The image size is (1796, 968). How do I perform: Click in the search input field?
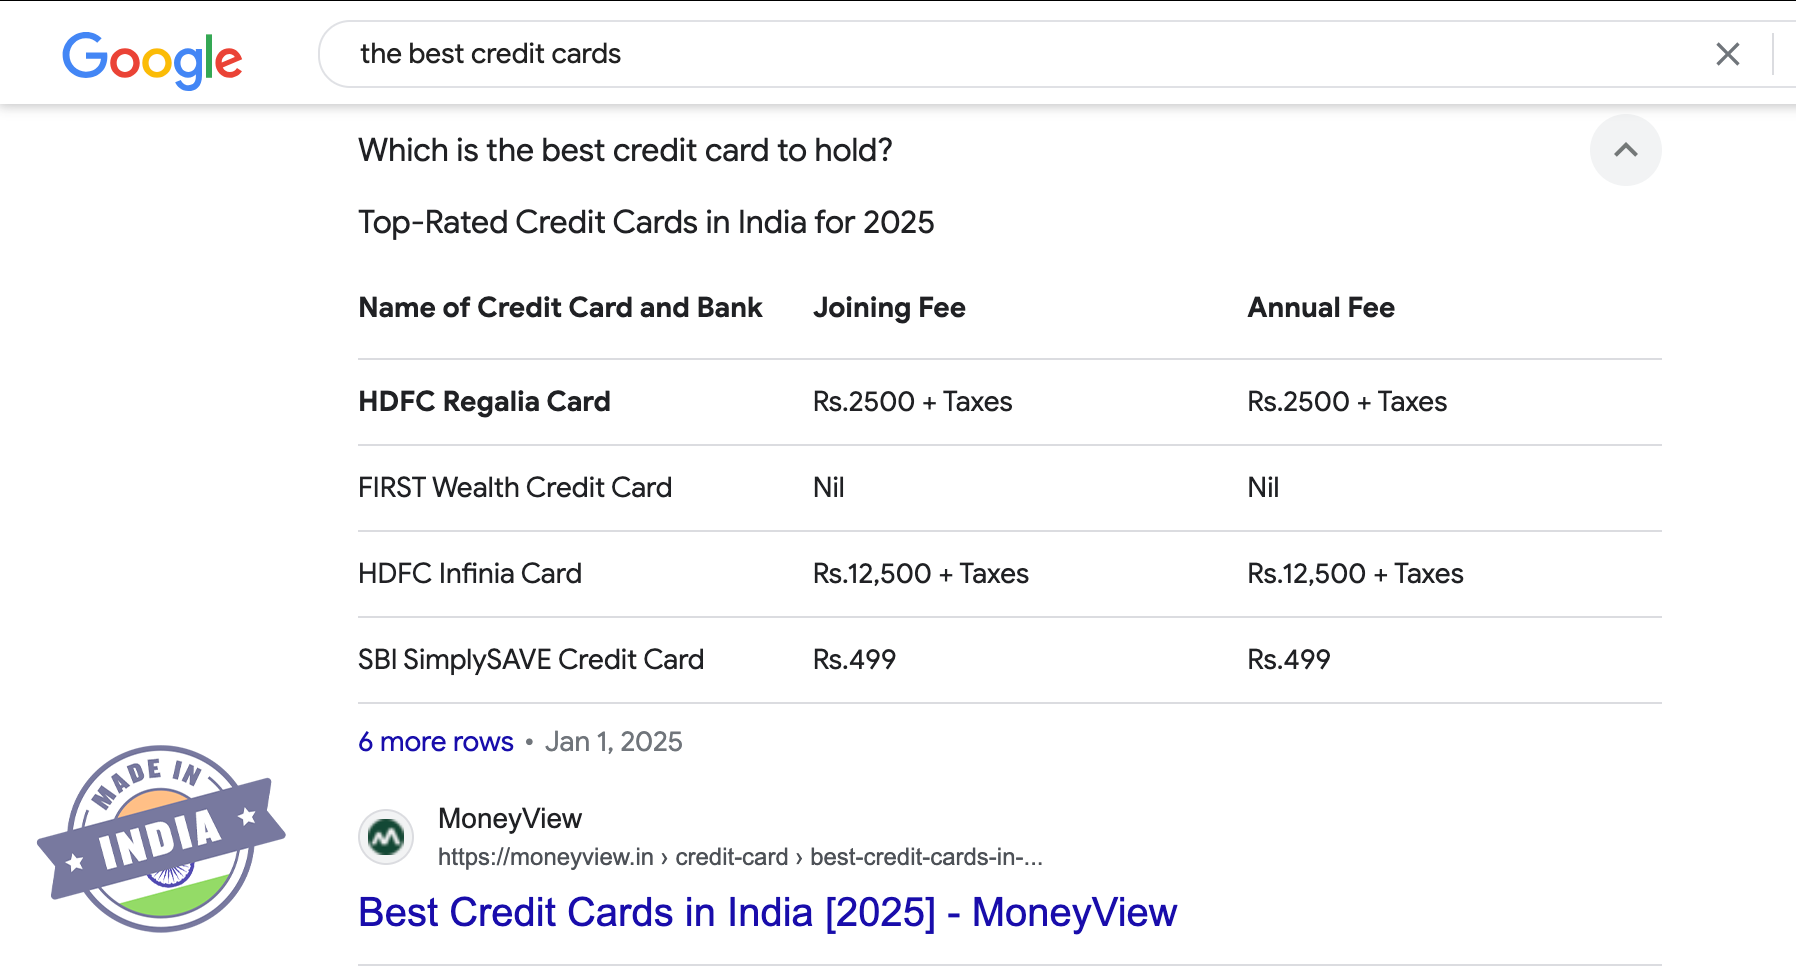pos(1000,54)
